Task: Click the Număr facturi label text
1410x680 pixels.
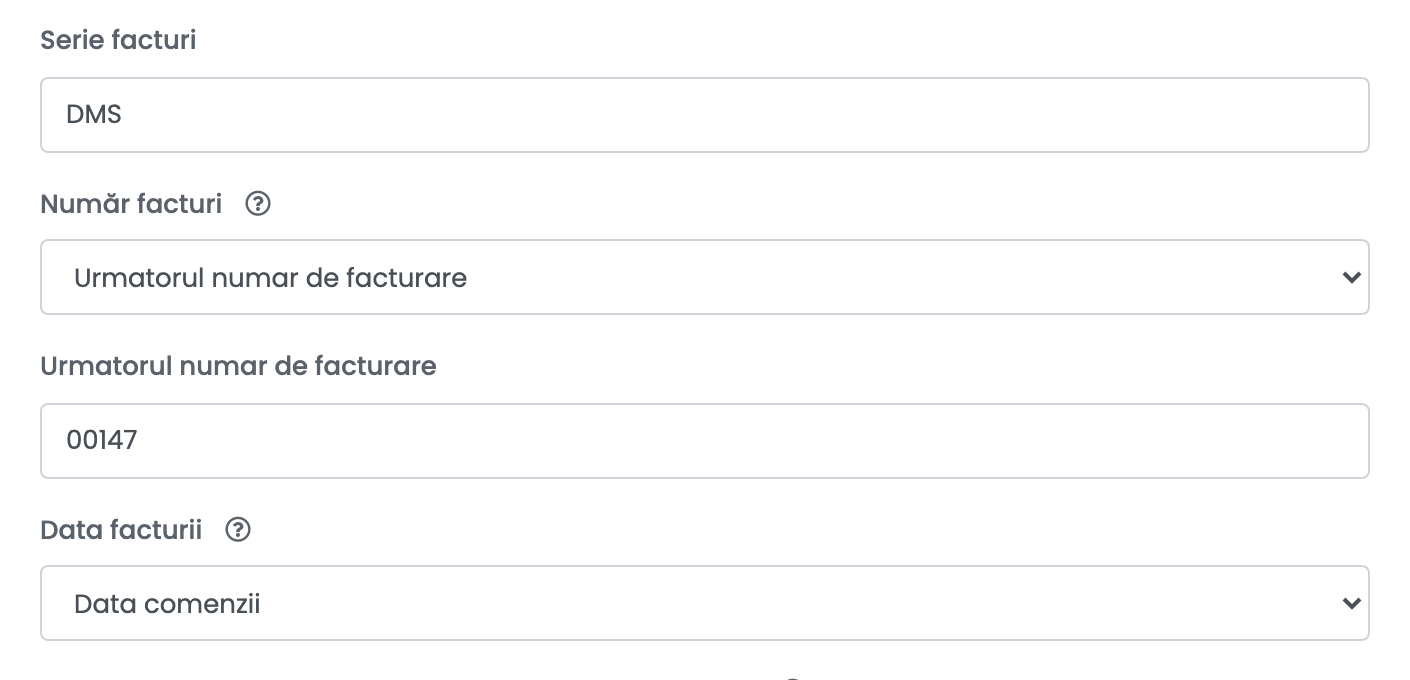Action: click(x=131, y=204)
